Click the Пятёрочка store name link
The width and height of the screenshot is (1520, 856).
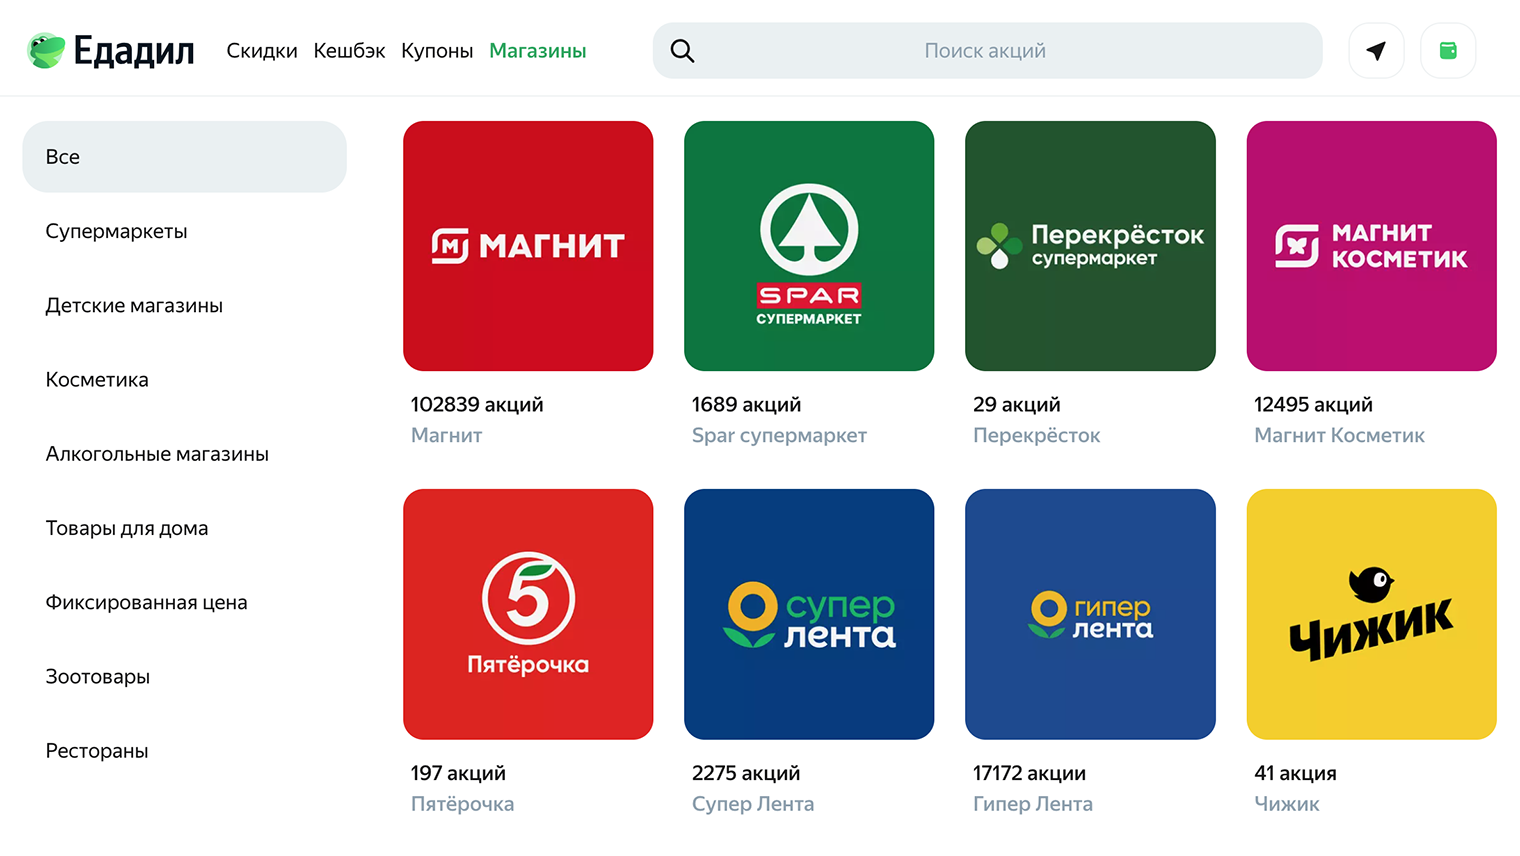point(462,804)
